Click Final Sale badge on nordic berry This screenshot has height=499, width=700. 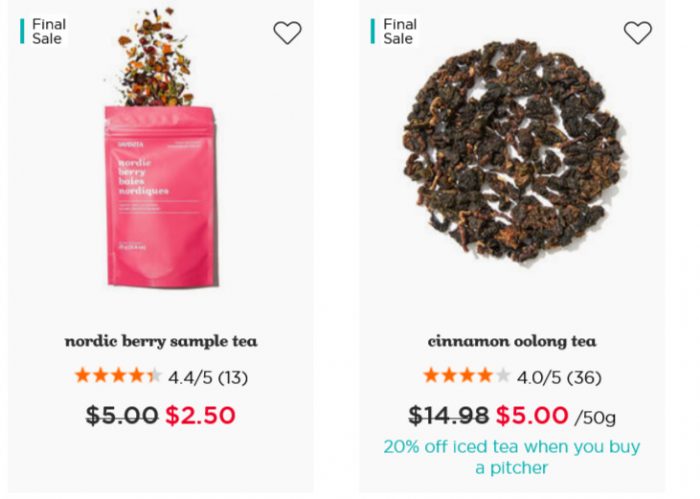pos(43,31)
